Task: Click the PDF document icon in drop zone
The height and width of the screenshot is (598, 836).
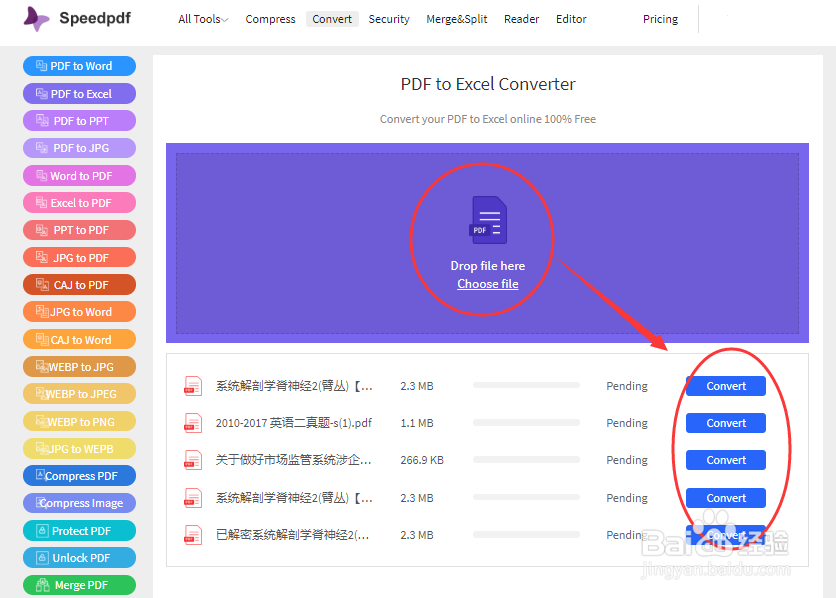Action: [x=488, y=220]
